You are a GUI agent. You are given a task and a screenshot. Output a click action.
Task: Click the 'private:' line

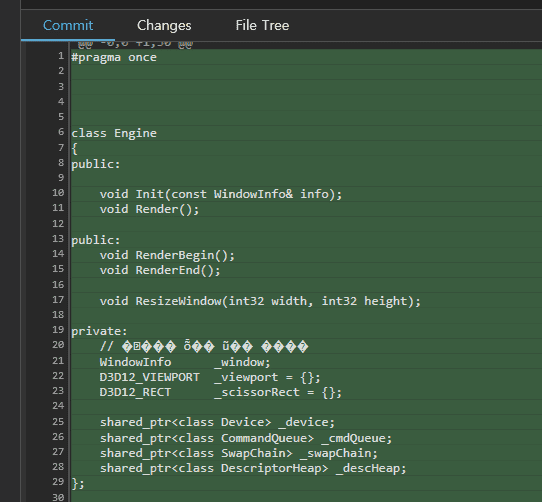[x=99, y=331]
